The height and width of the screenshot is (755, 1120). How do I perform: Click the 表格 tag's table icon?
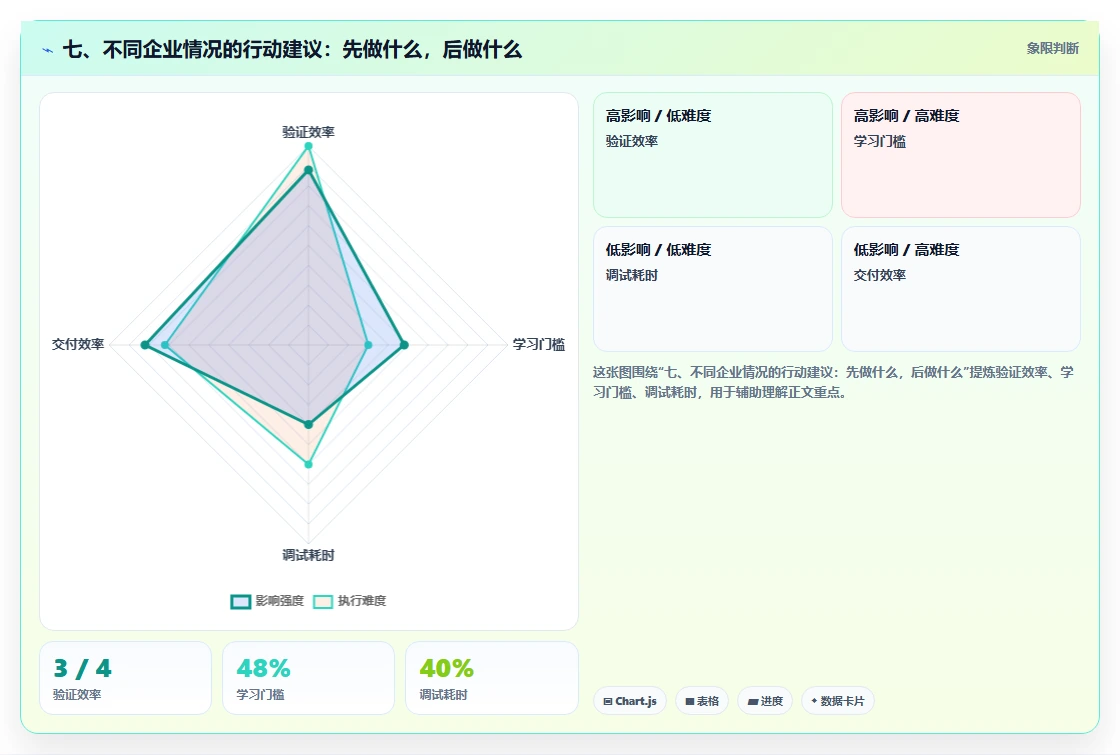pyautogui.click(x=690, y=701)
